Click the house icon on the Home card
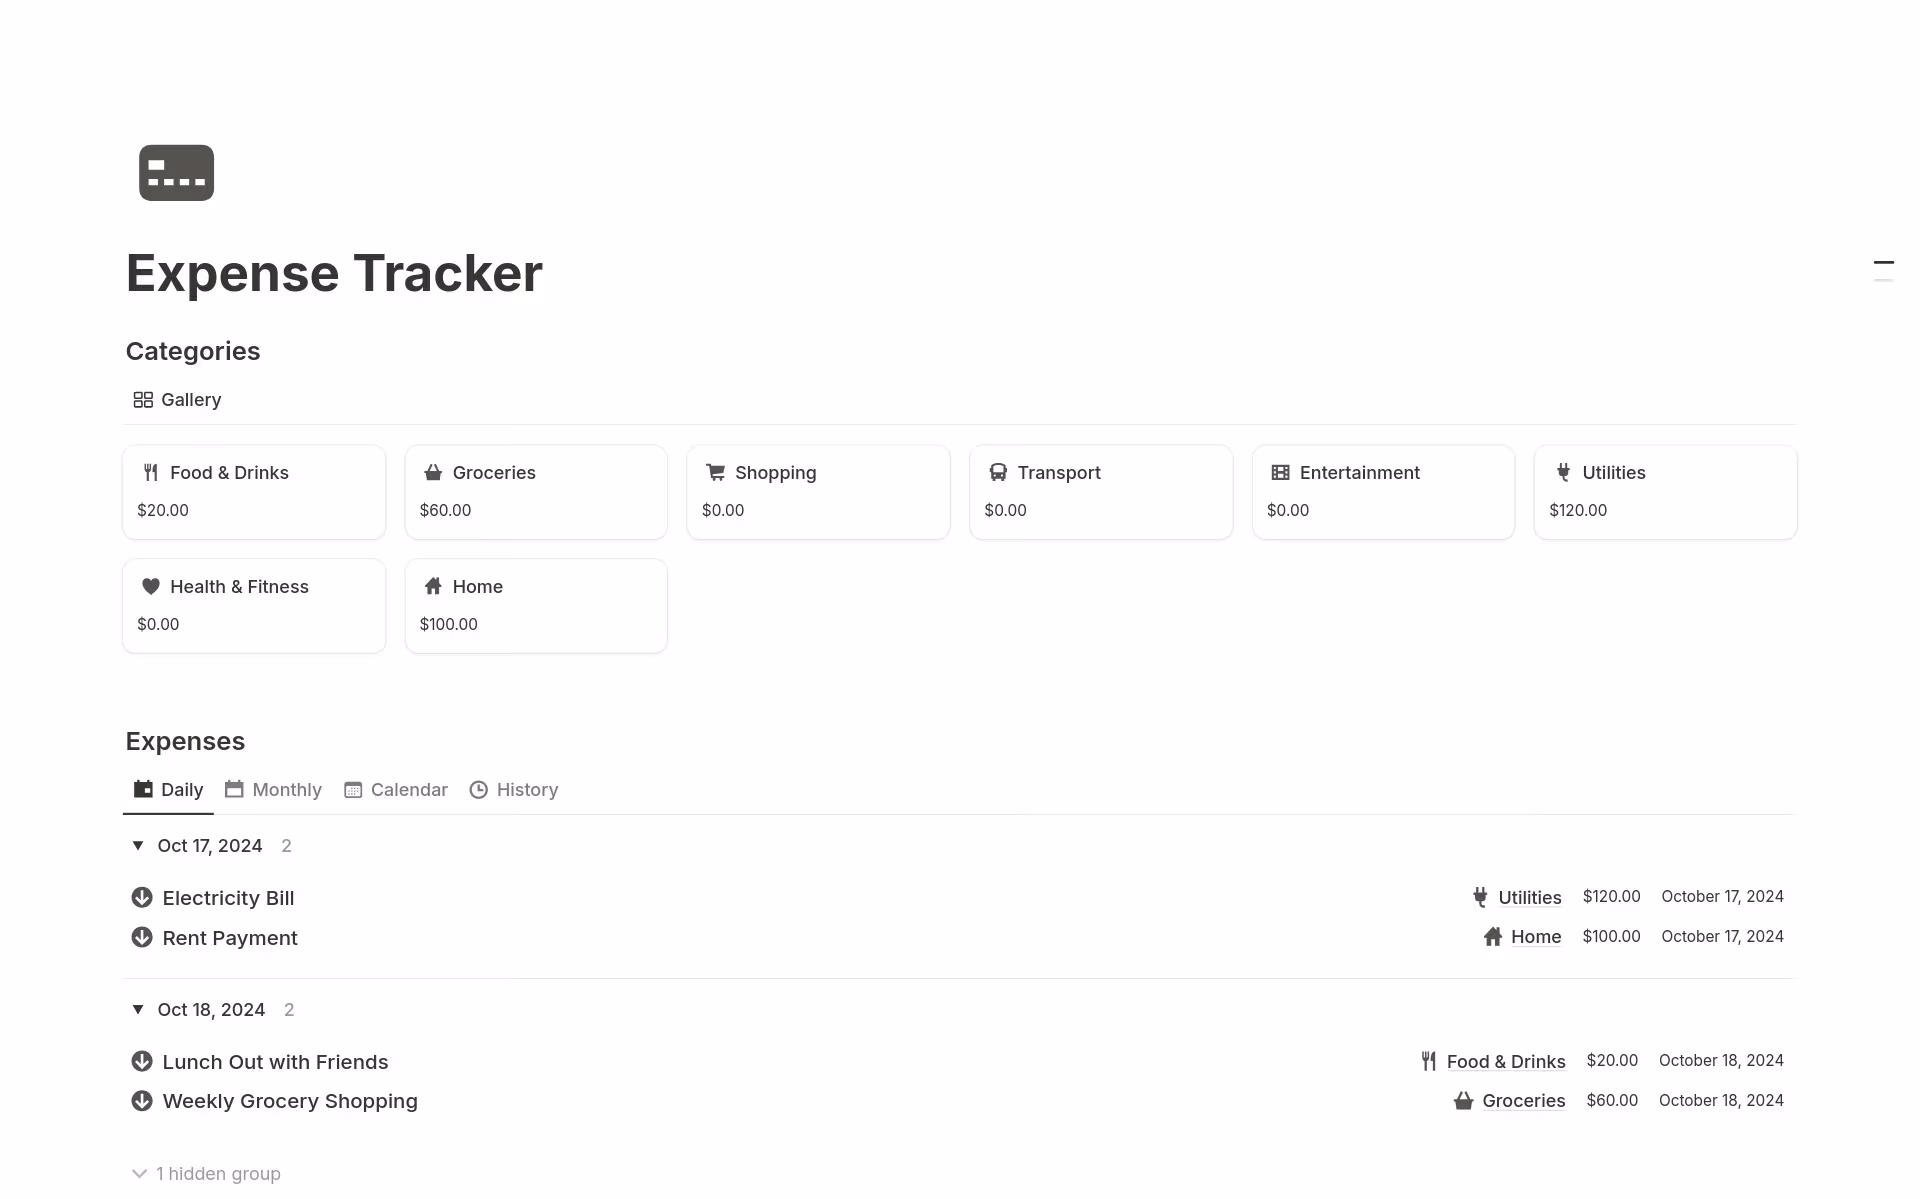Image resolution: width=1920 pixels, height=1199 pixels. coord(433,585)
